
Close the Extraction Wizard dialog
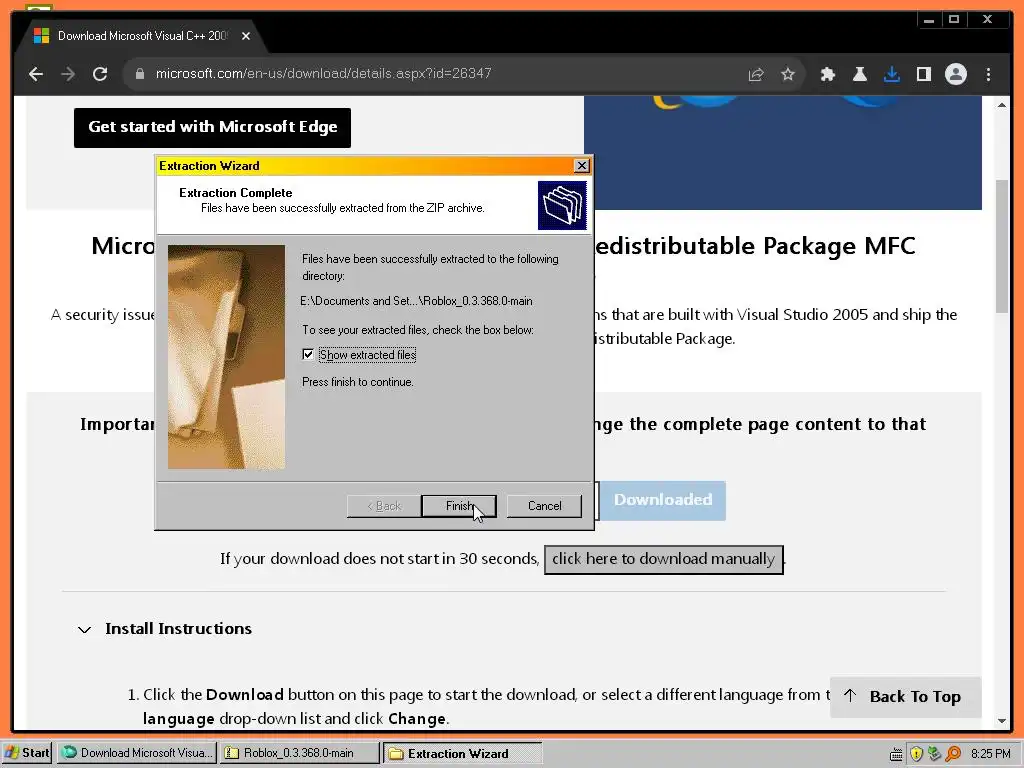[581, 166]
